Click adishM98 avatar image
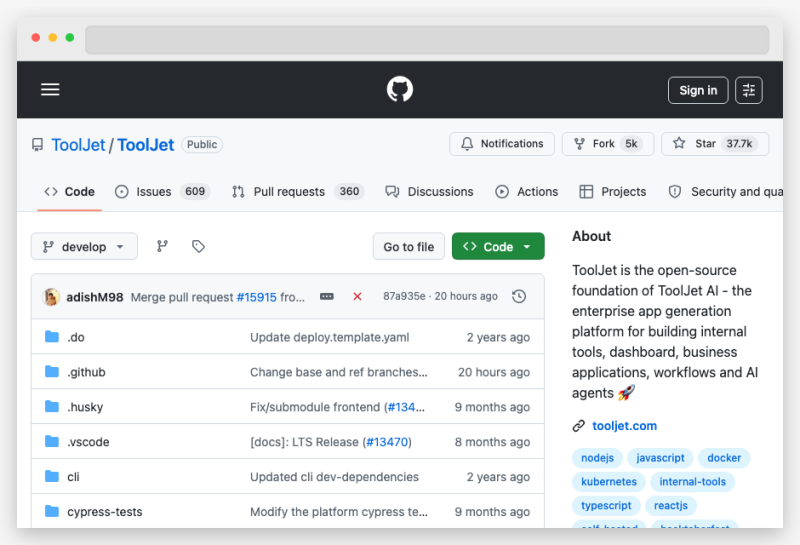This screenshot has height=545, width=800. tap(51, 297)
